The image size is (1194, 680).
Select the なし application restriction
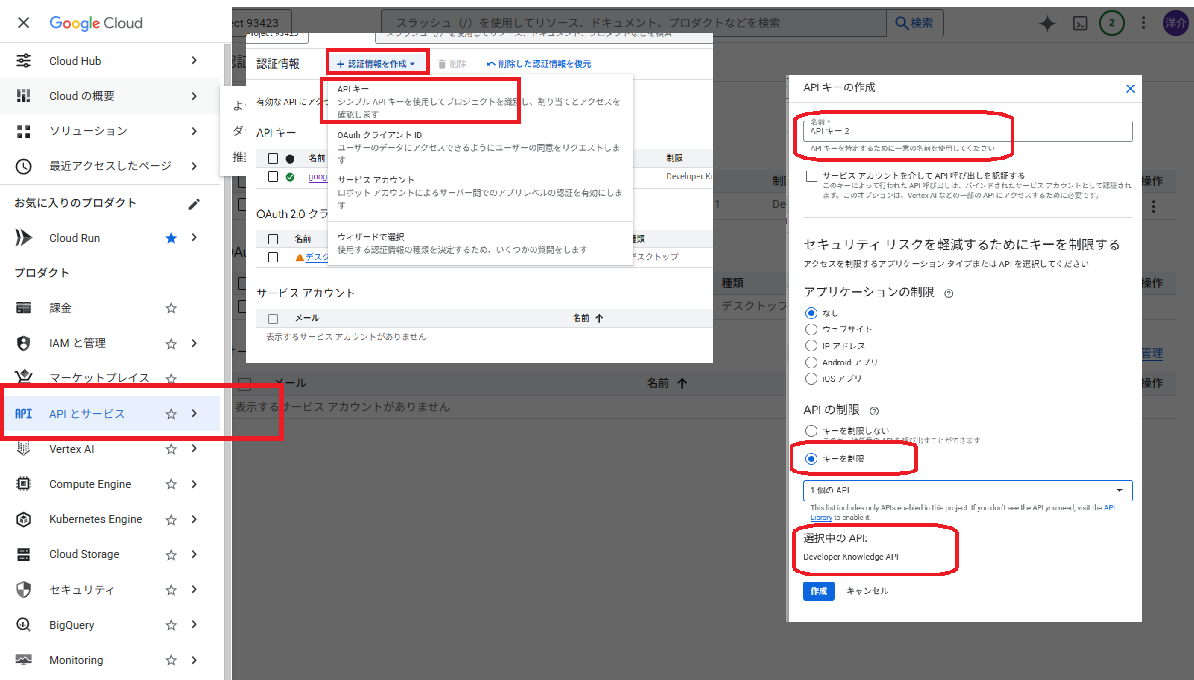[810, 311]
